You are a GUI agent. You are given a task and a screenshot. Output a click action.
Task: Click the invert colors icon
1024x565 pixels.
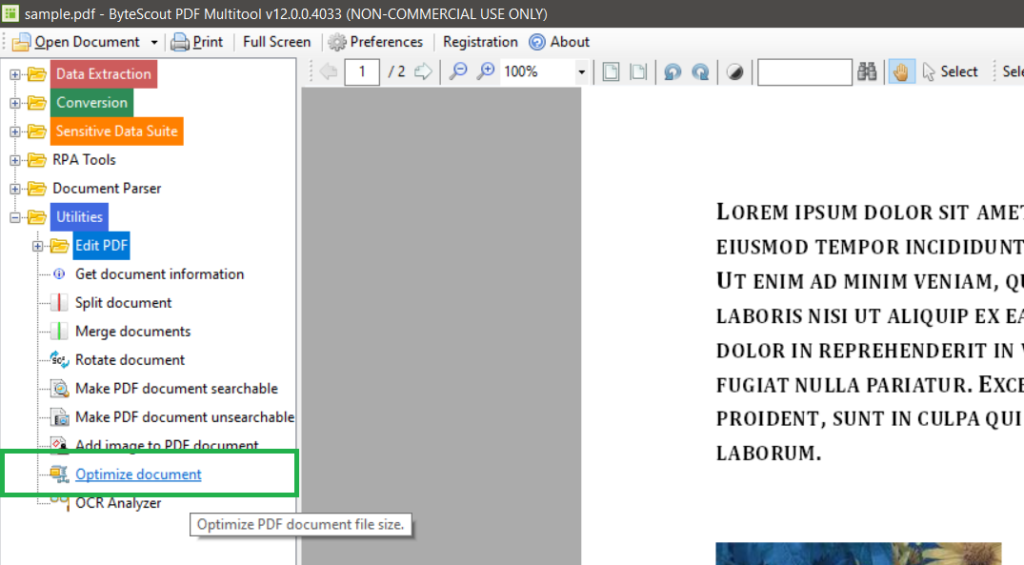point(735,72)
